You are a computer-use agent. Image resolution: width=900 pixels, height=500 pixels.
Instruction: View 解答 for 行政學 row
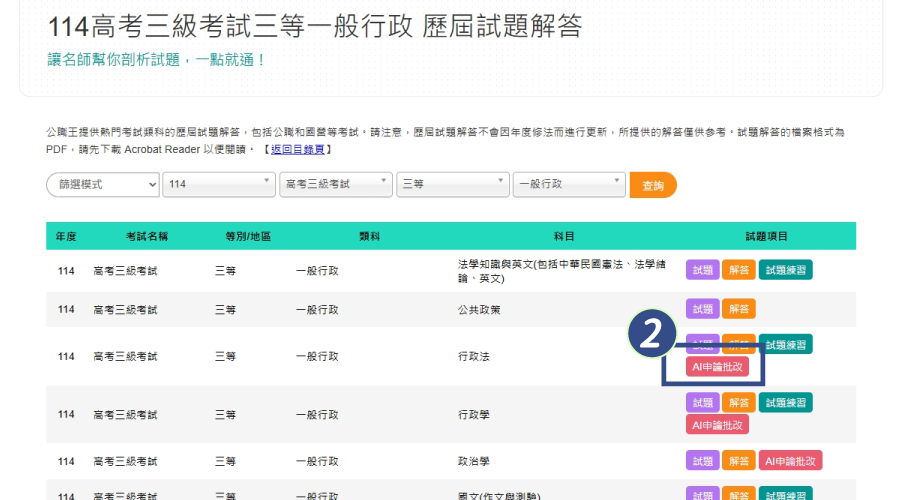[x=739, y=402]
